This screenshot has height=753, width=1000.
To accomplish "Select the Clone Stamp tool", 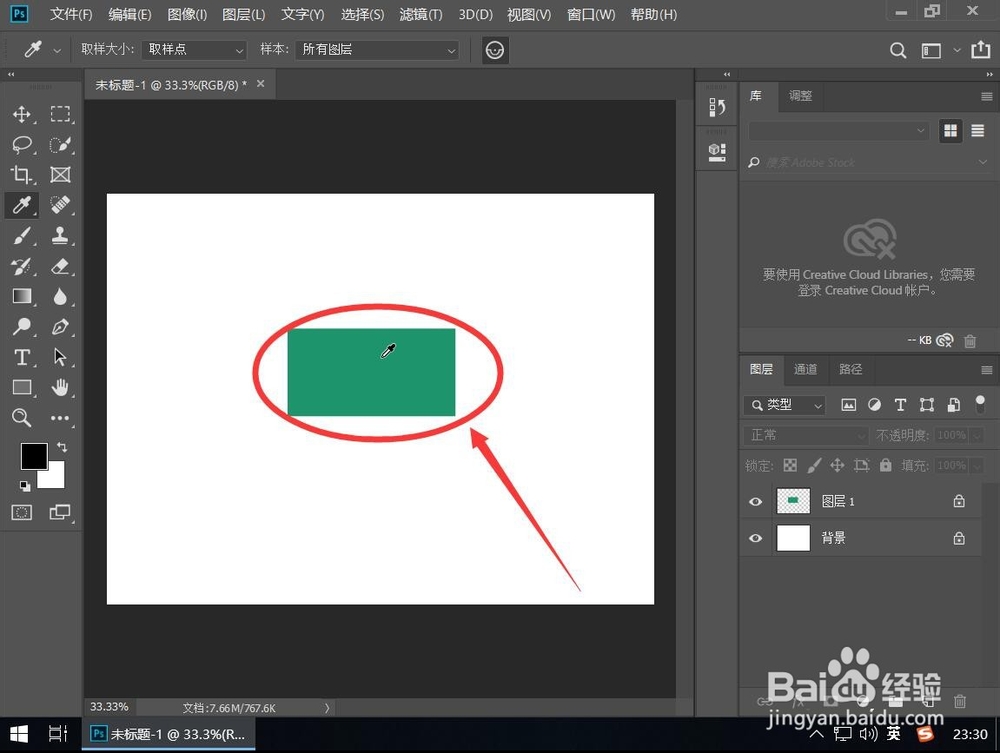I will [61, 235].
